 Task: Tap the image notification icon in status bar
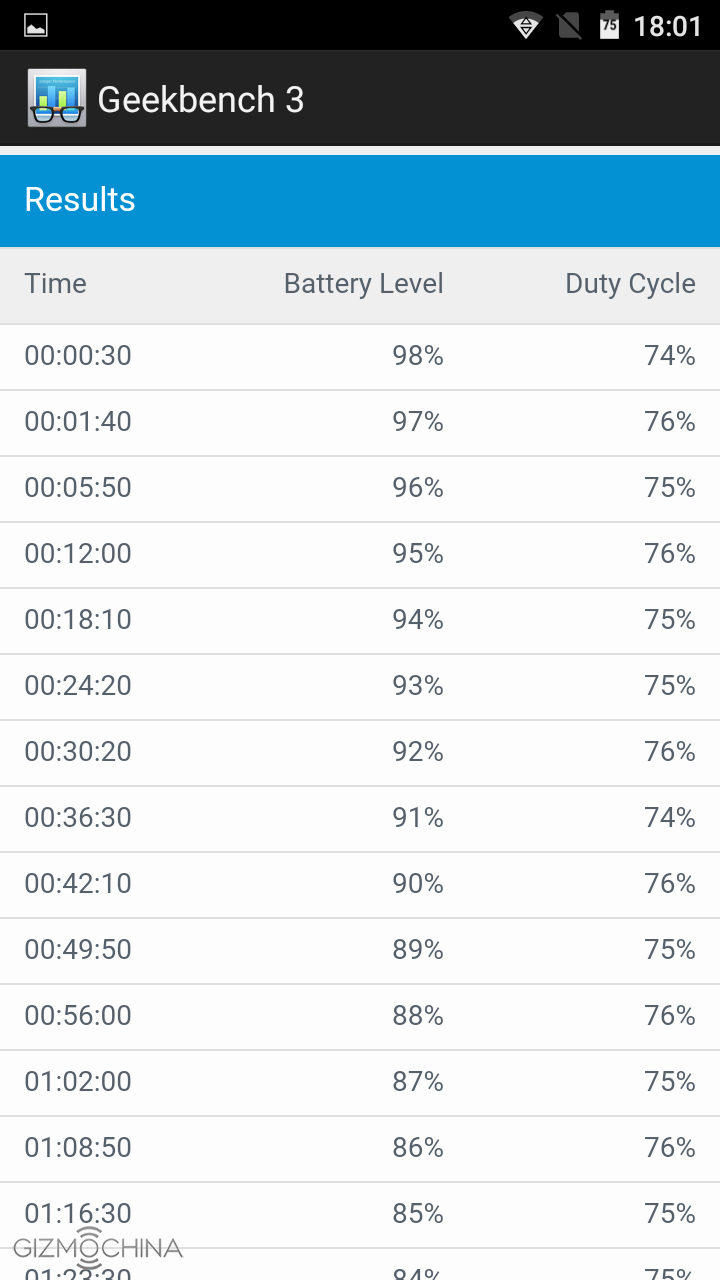36,25
